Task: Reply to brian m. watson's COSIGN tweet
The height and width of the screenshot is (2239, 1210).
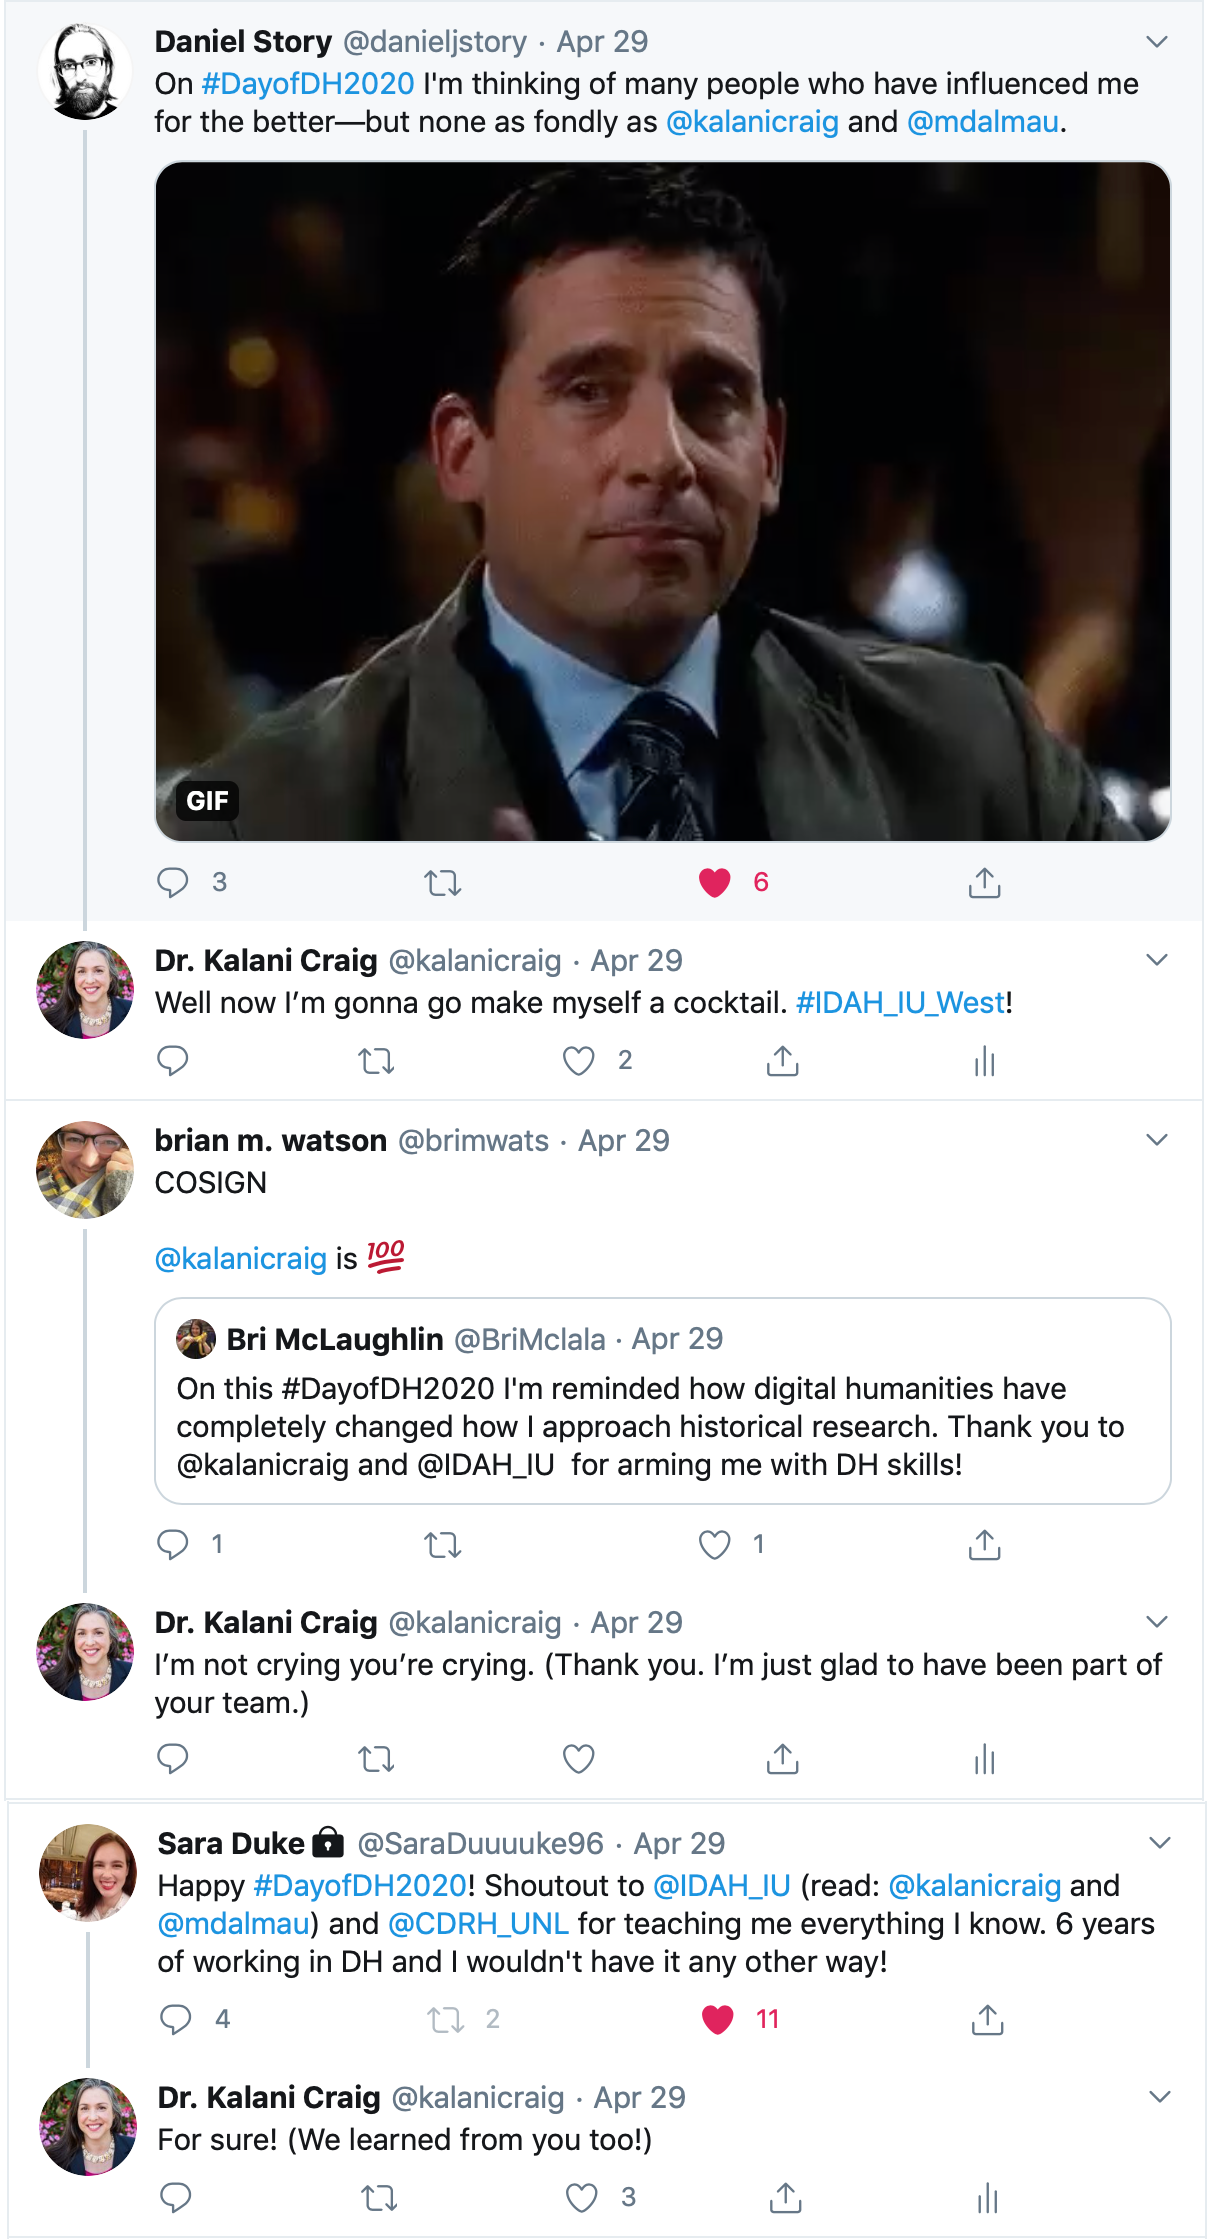Action: [173, 1544]
